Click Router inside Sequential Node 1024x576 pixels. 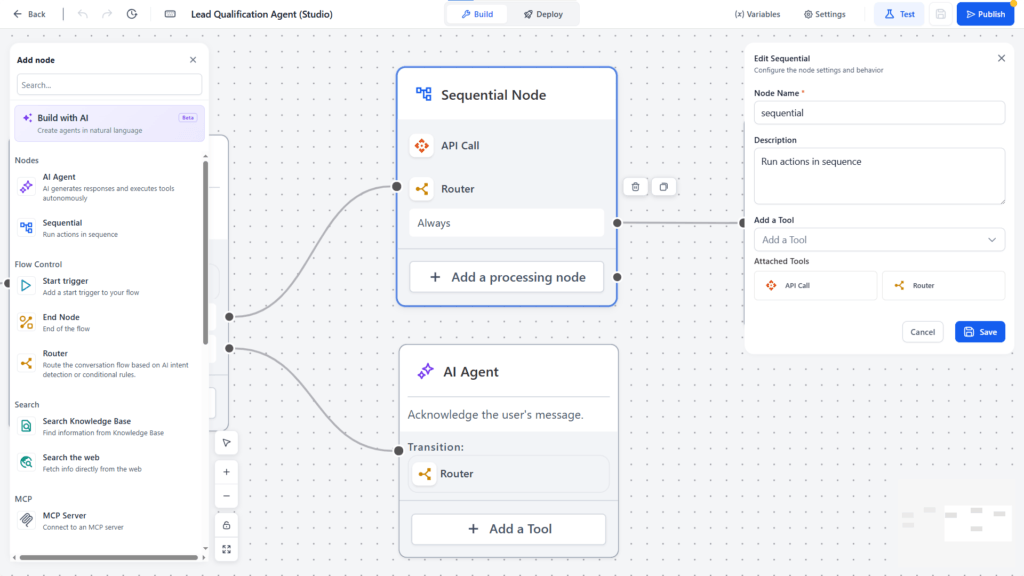point(507,189)
